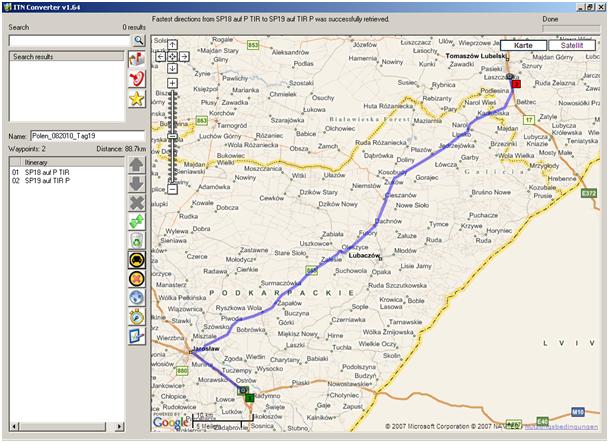Image resolution: width=609 pixels, height=443 pixels.
Task: Click the Itinerary column header
Action: point(74,162)
